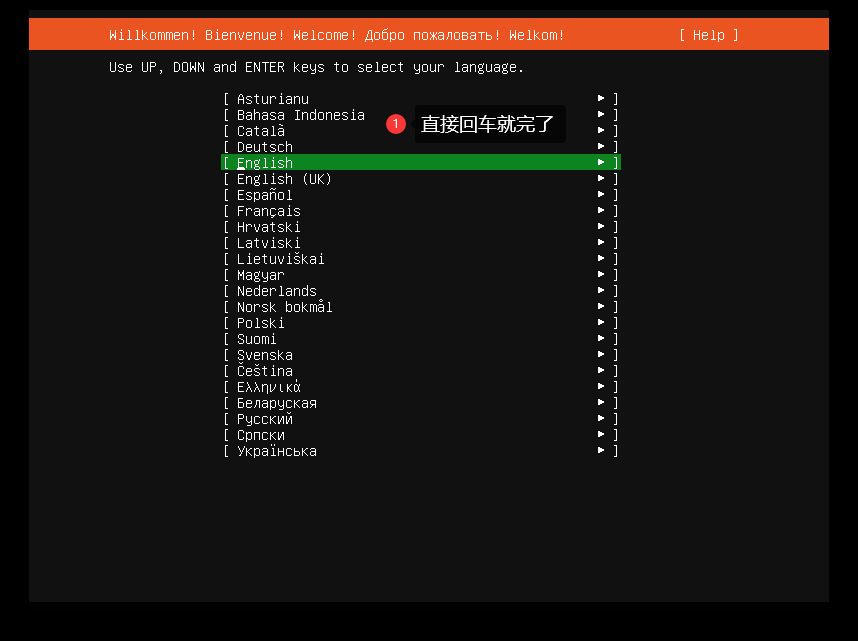This screenshot has height=641, width=858.
Task: Expand the arrow next to Српски
Action: [601, 434]
